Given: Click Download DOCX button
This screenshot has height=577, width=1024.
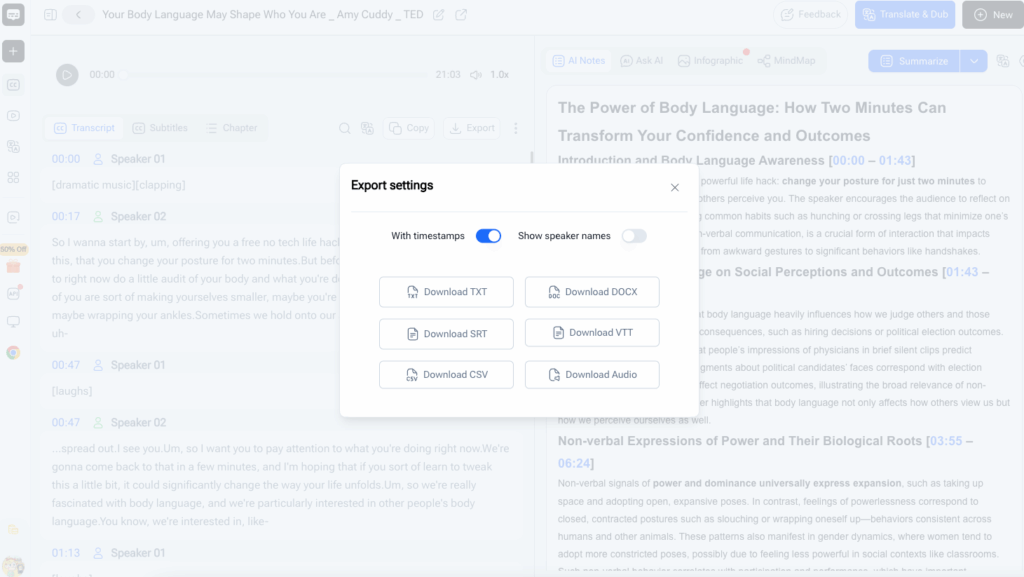Looking at the screenshot, I should click(592, 292).
